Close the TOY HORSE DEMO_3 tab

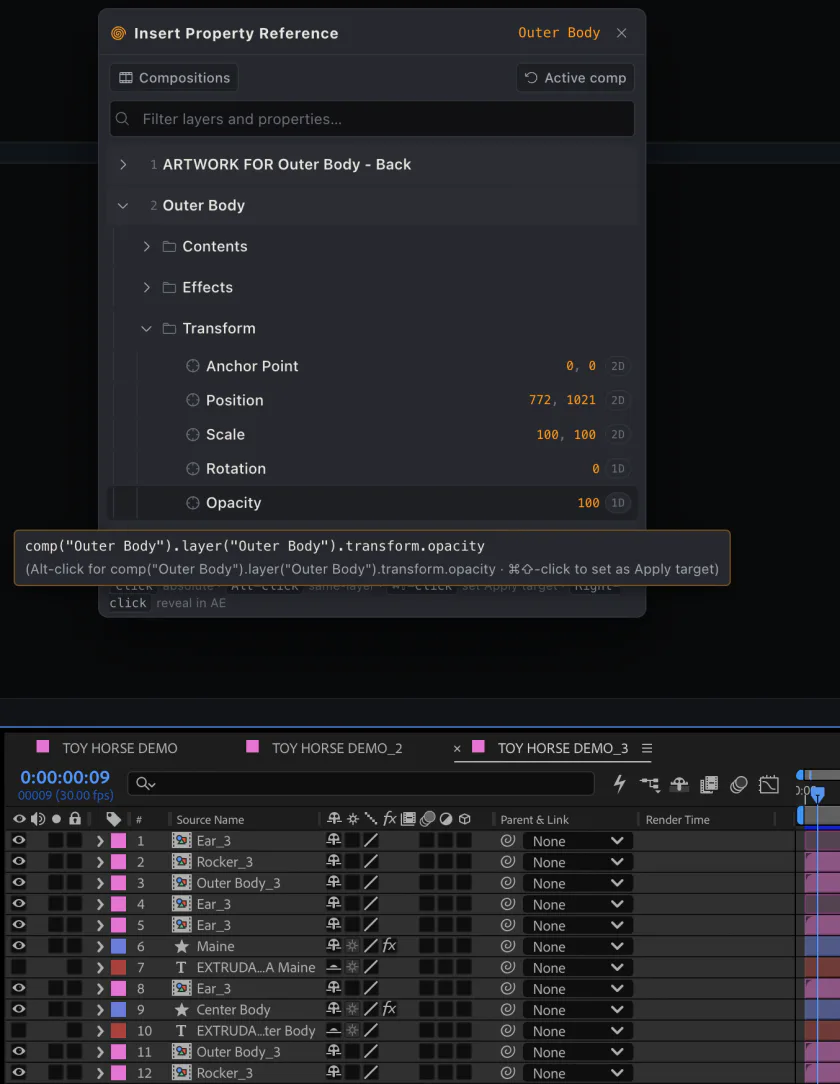(x=457, y=748)
